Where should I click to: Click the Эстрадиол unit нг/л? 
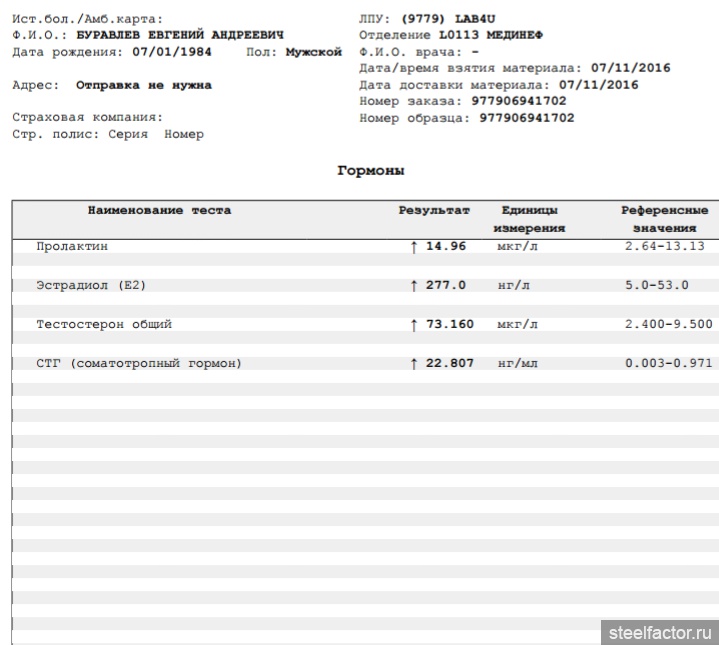click(514, 286)
